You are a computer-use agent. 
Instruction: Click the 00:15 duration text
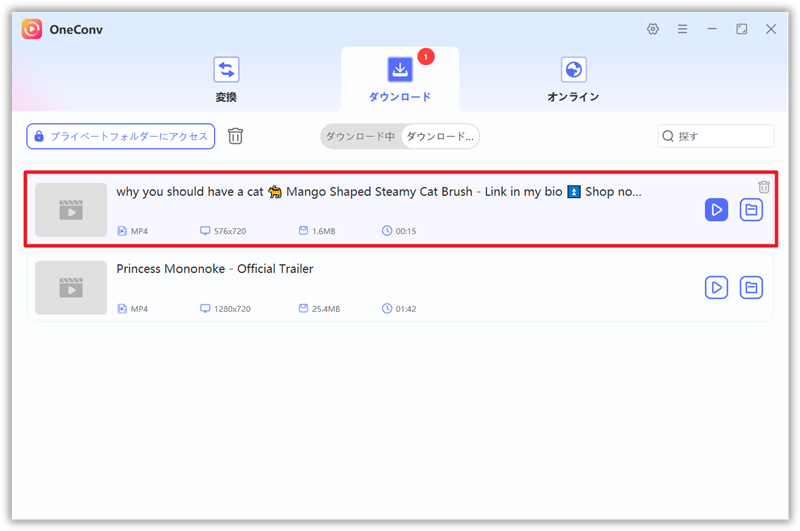tap(406, 231)
